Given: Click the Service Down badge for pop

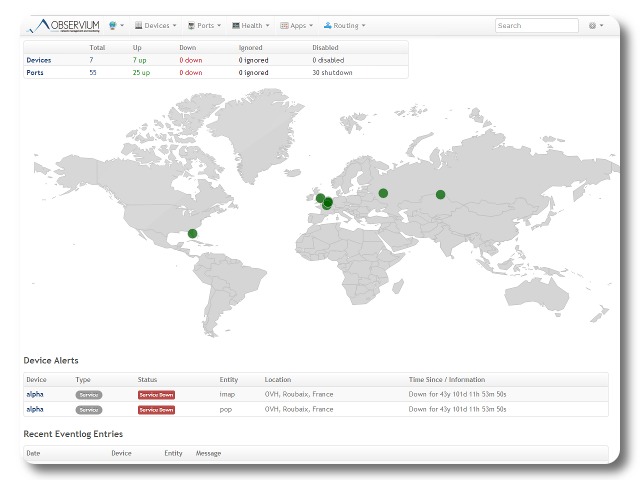Looking at the screenshot, I should click(x=156, y=410).
